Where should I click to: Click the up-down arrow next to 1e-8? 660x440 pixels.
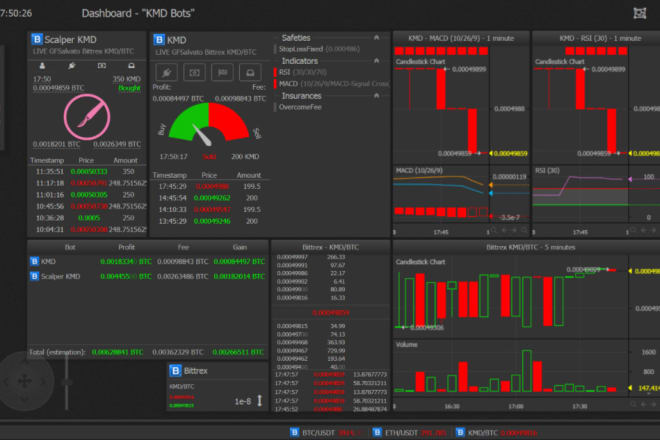tap(260, 401)
